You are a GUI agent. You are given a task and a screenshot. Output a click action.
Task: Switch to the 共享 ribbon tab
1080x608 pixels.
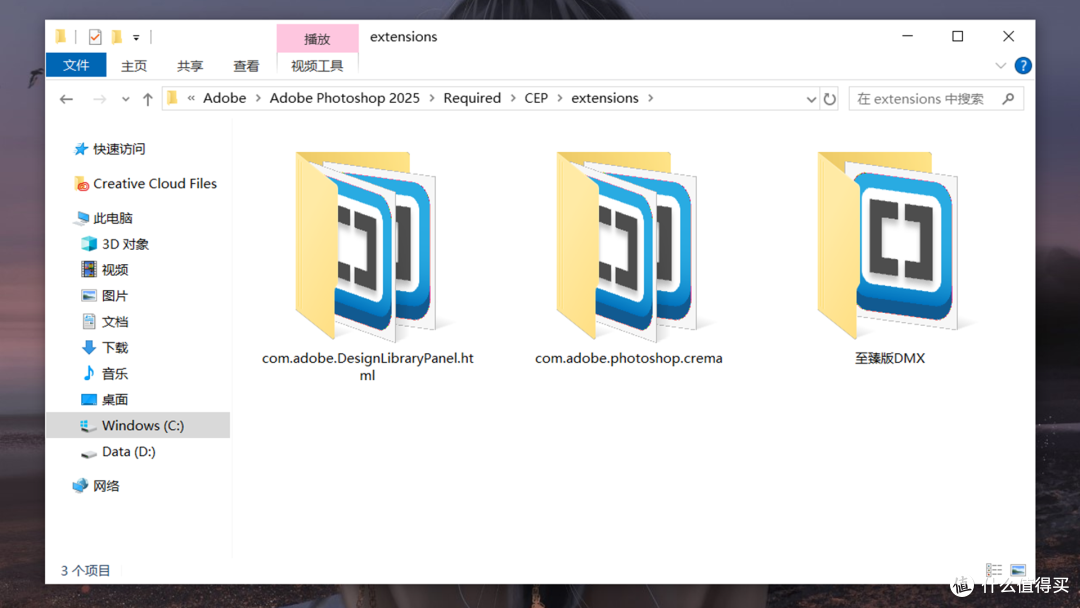point(189,65)
